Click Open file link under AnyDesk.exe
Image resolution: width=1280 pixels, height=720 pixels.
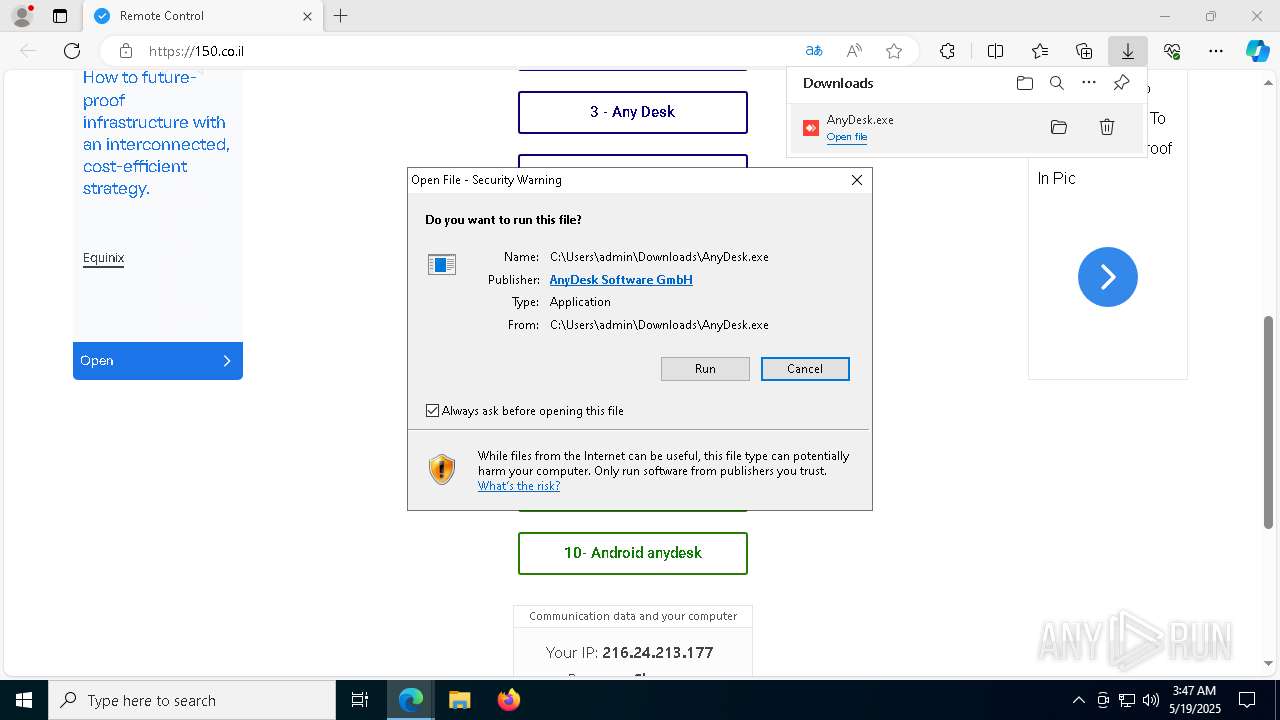click(847, 137)
